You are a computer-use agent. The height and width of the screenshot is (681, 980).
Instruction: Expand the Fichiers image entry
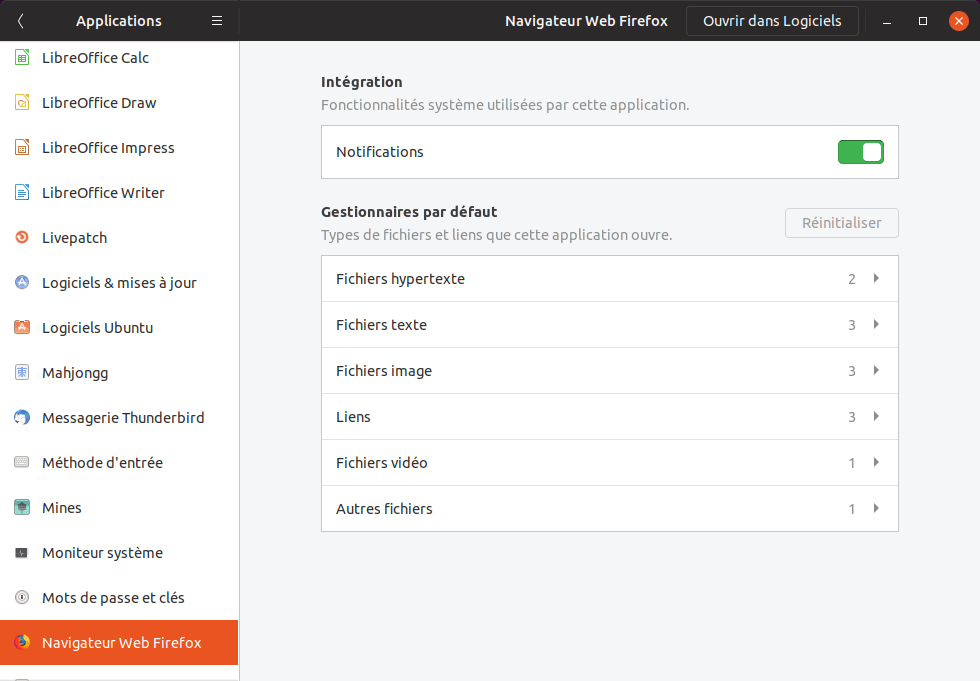(x=876, y=371)
